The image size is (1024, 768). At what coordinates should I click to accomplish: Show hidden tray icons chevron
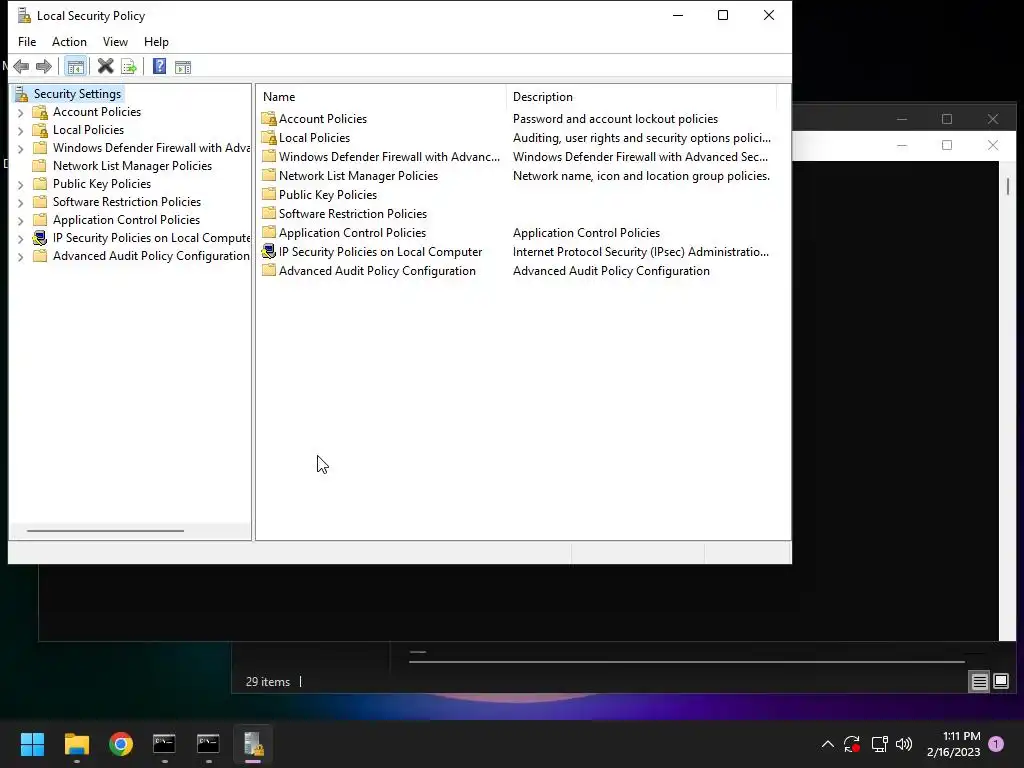(x=827, y=744)
